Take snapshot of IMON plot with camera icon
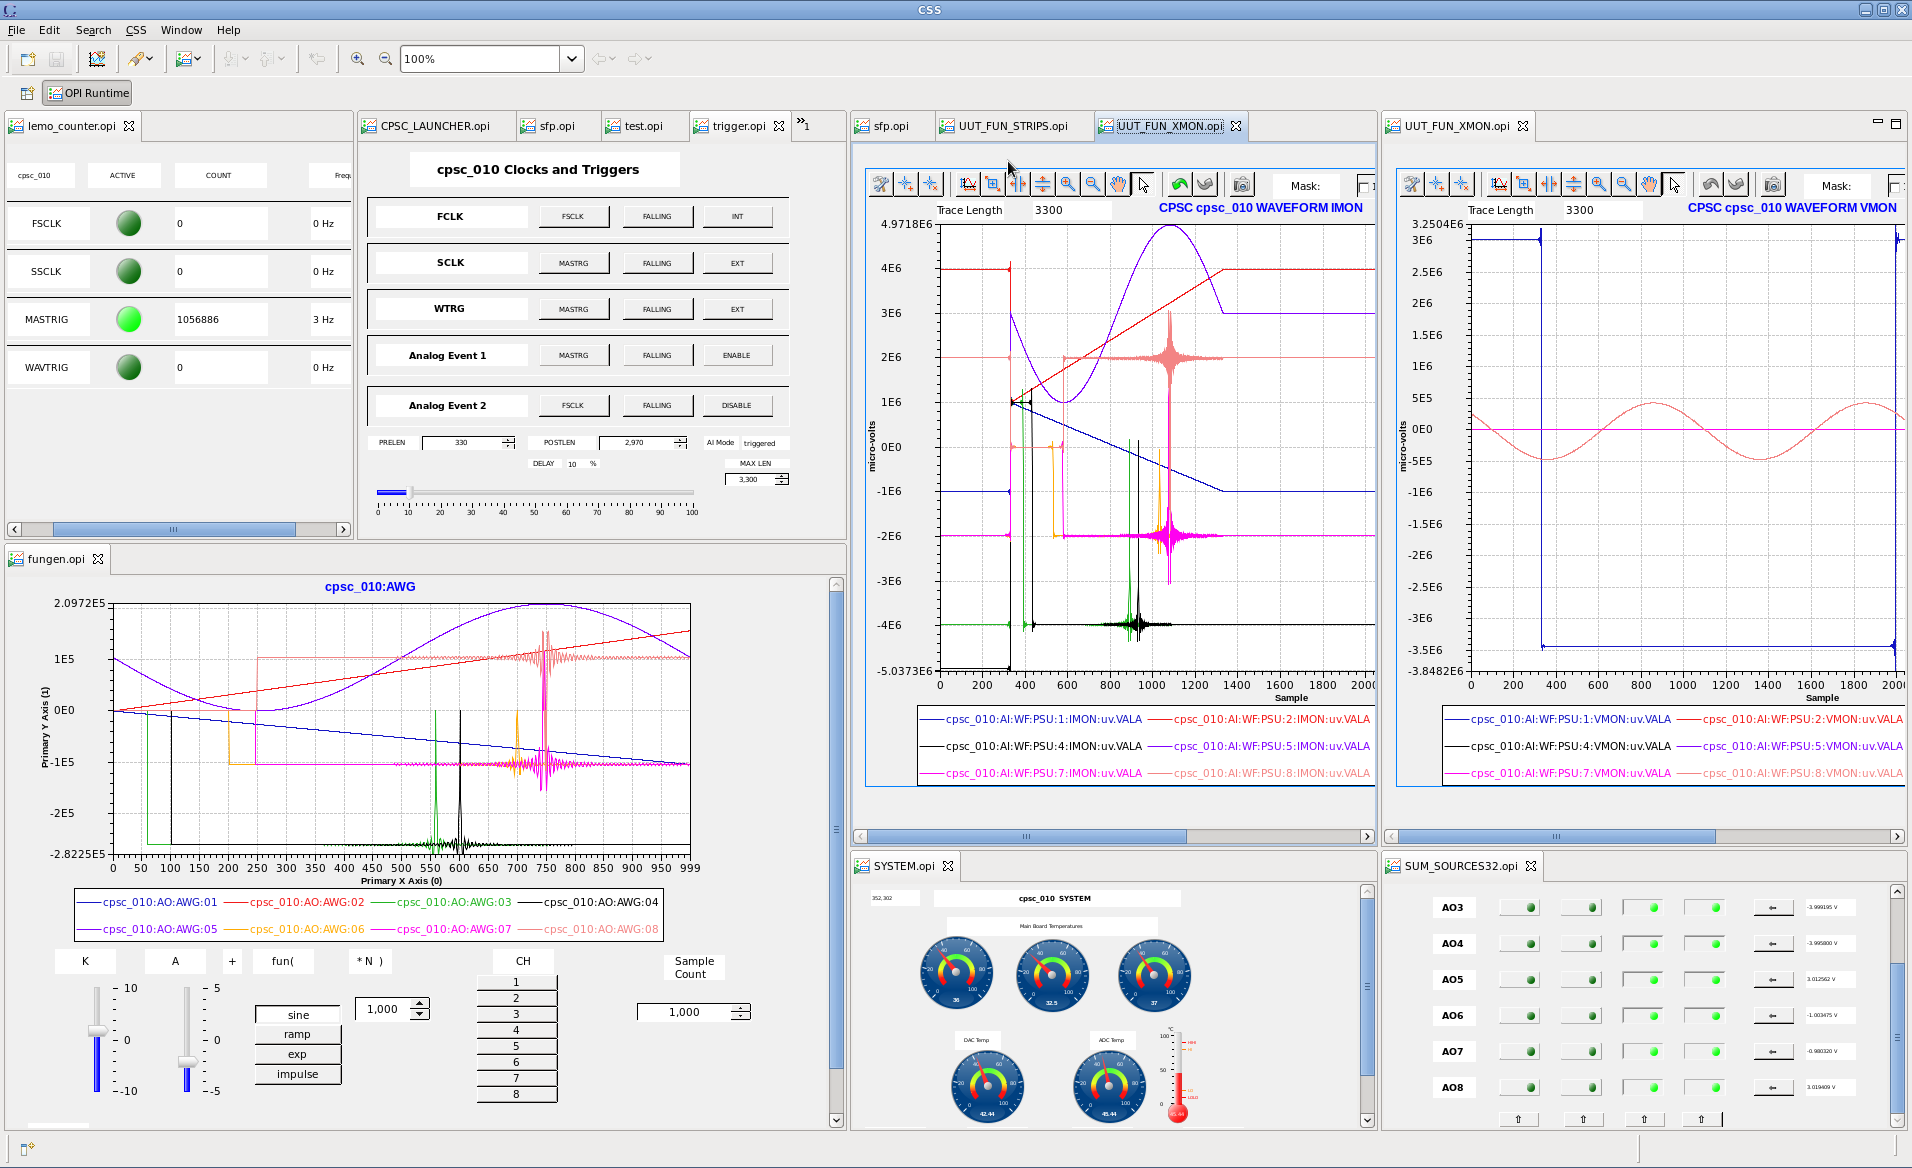The image size is (1912, 1168). click(1241, 184)
